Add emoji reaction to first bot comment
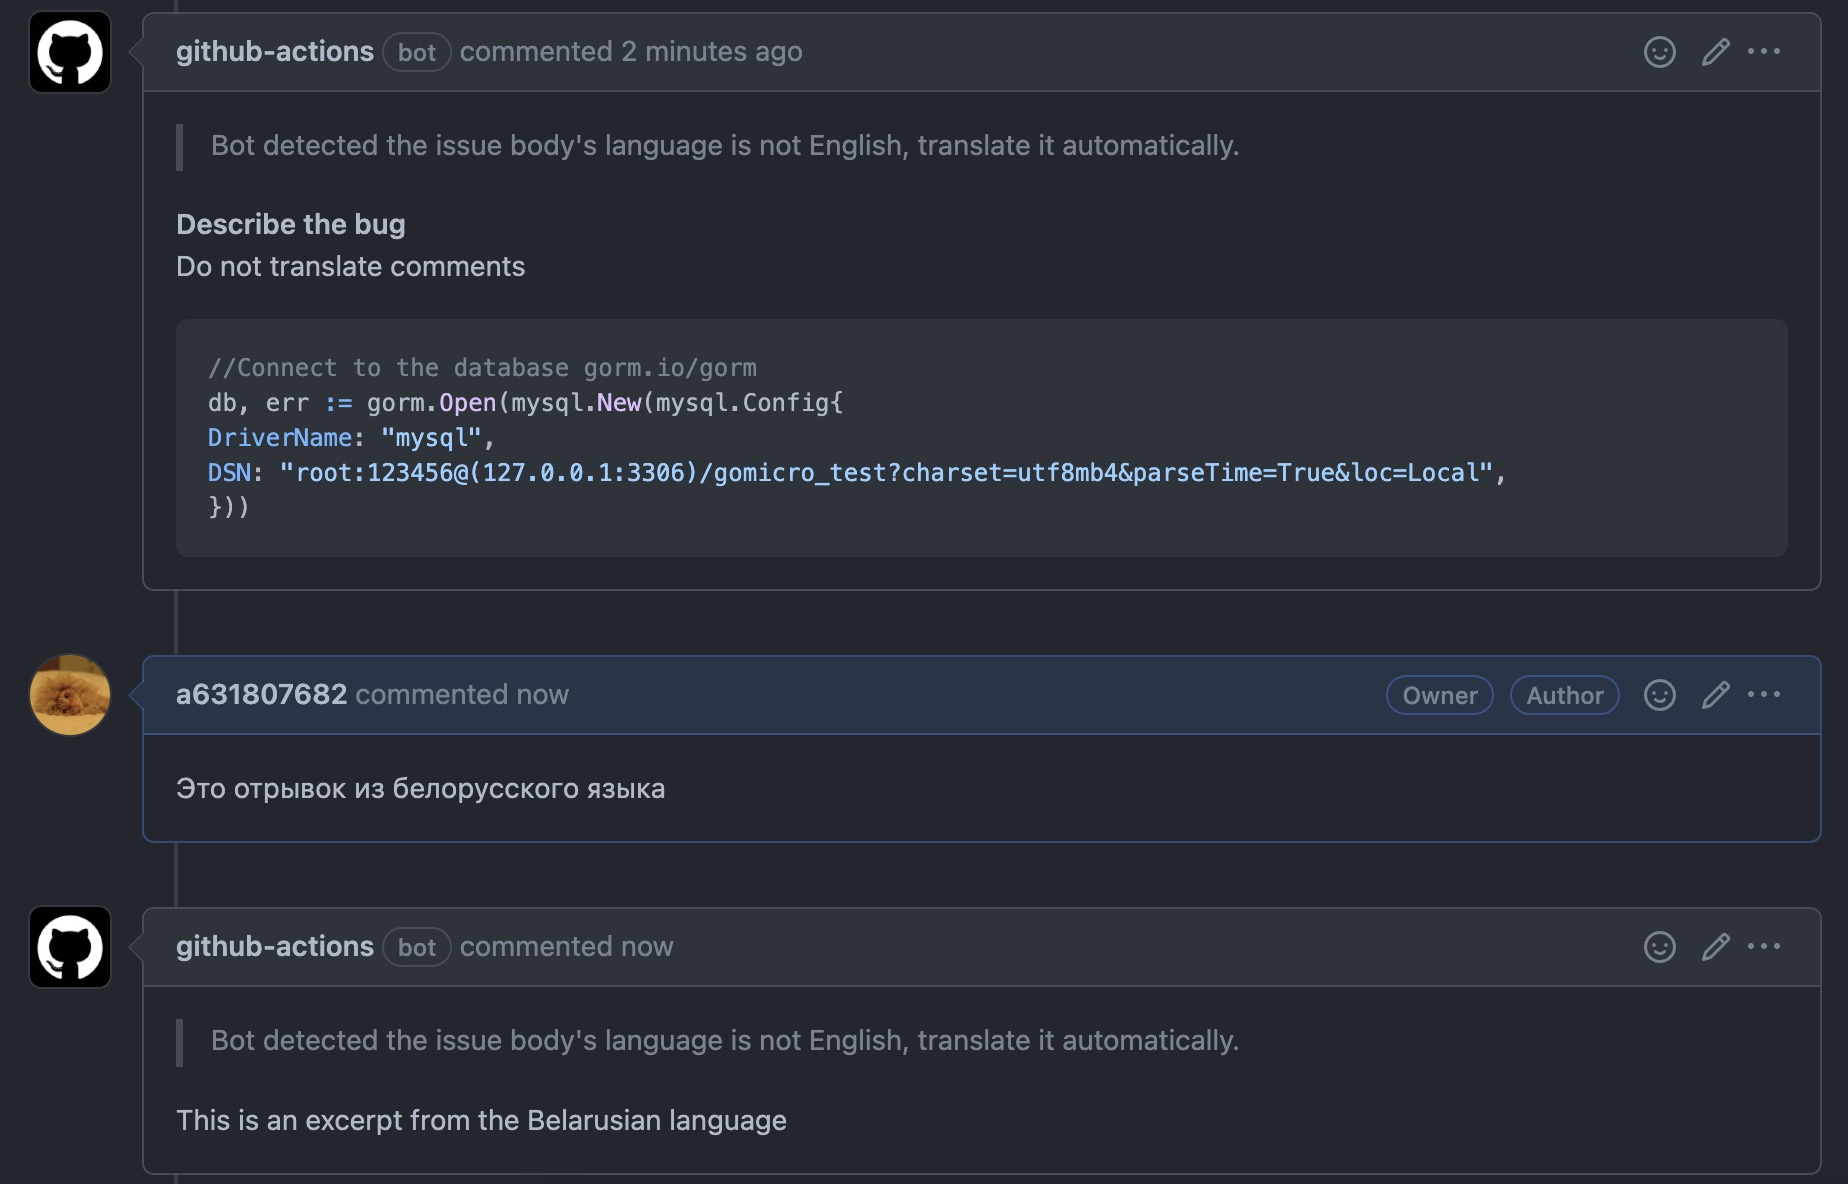The width and height of the screenshot is (1848, 1184). pyautogui.click(x=1659, y=52)
